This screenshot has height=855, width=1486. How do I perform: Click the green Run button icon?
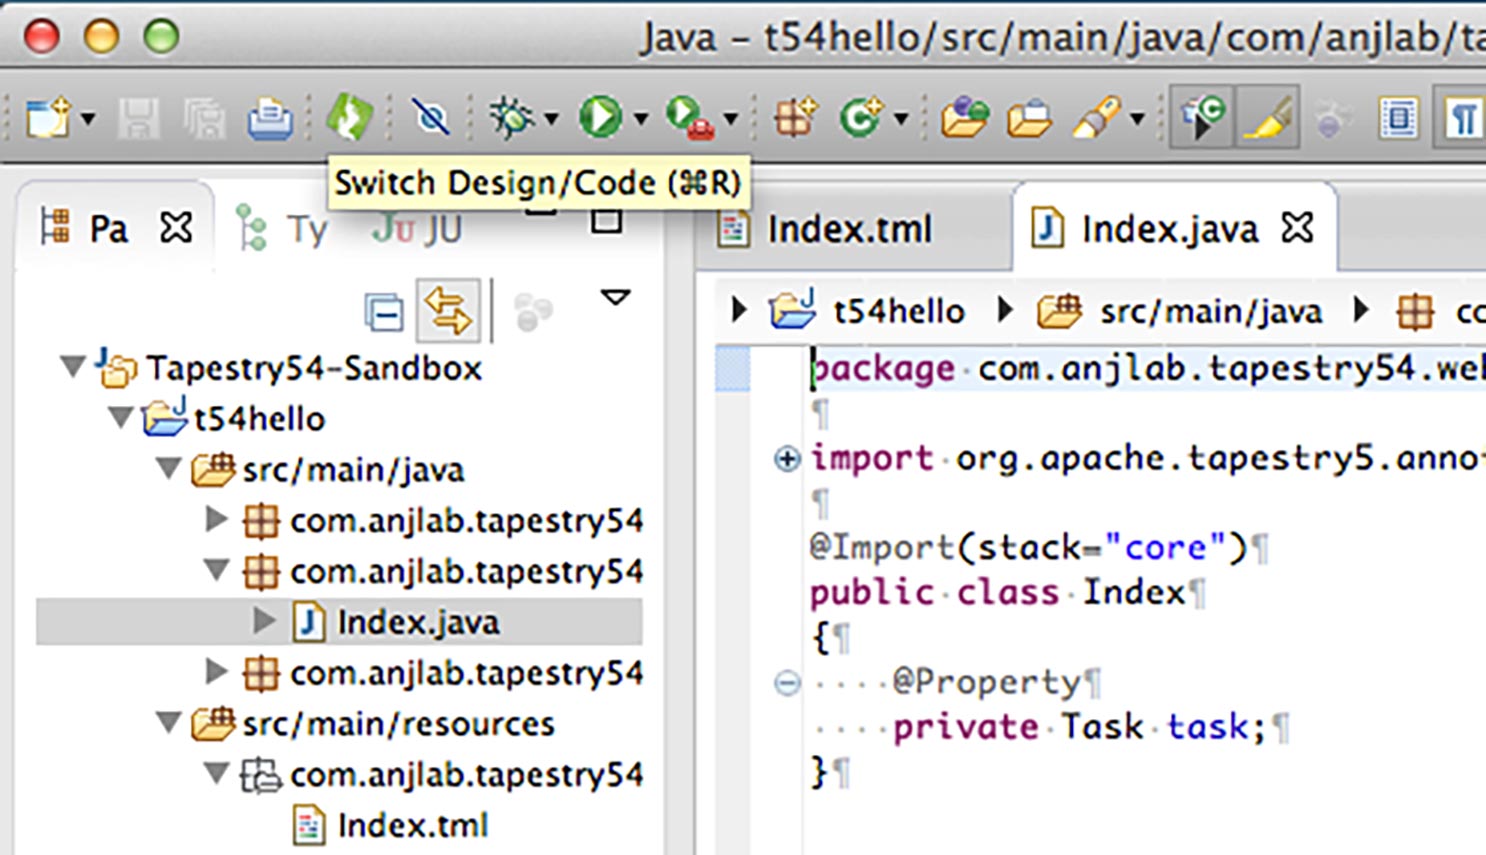click(x=600, y=118)
